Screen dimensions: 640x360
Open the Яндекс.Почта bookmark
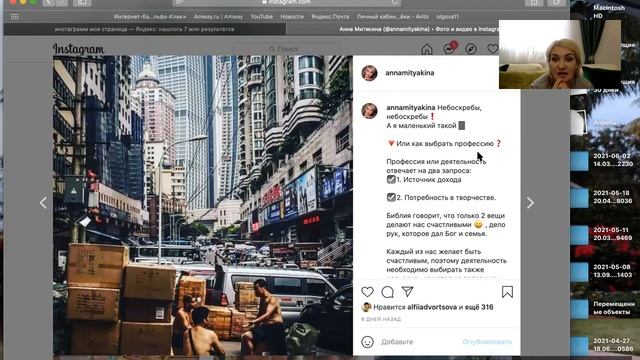click(330, 17)
